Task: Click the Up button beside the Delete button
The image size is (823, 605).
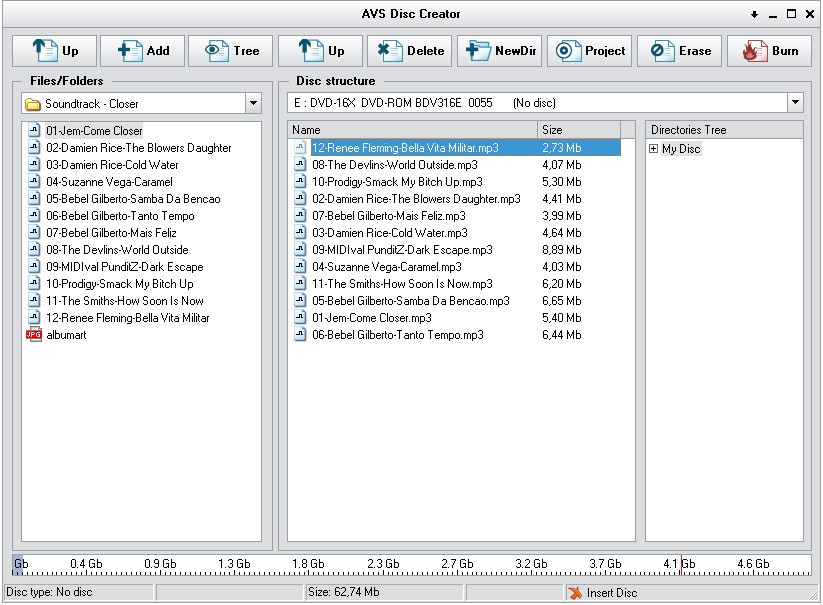Action: tap(321, 51)
